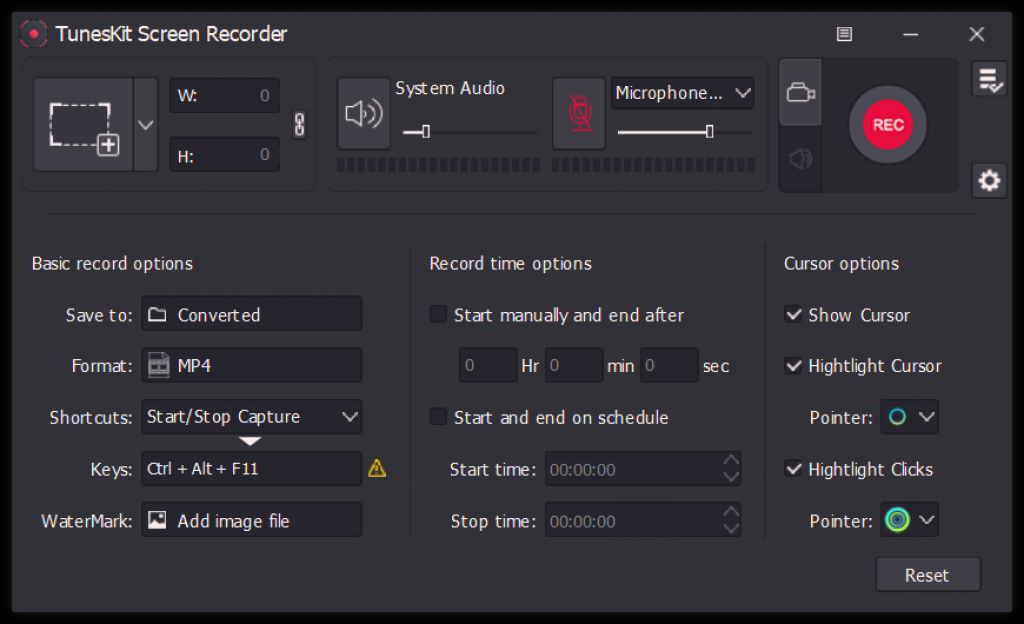Click the TunesKit app logo icon
The width and height of the screenshot is (1024, 624).
pyautogui.click(x=33, y=34)
